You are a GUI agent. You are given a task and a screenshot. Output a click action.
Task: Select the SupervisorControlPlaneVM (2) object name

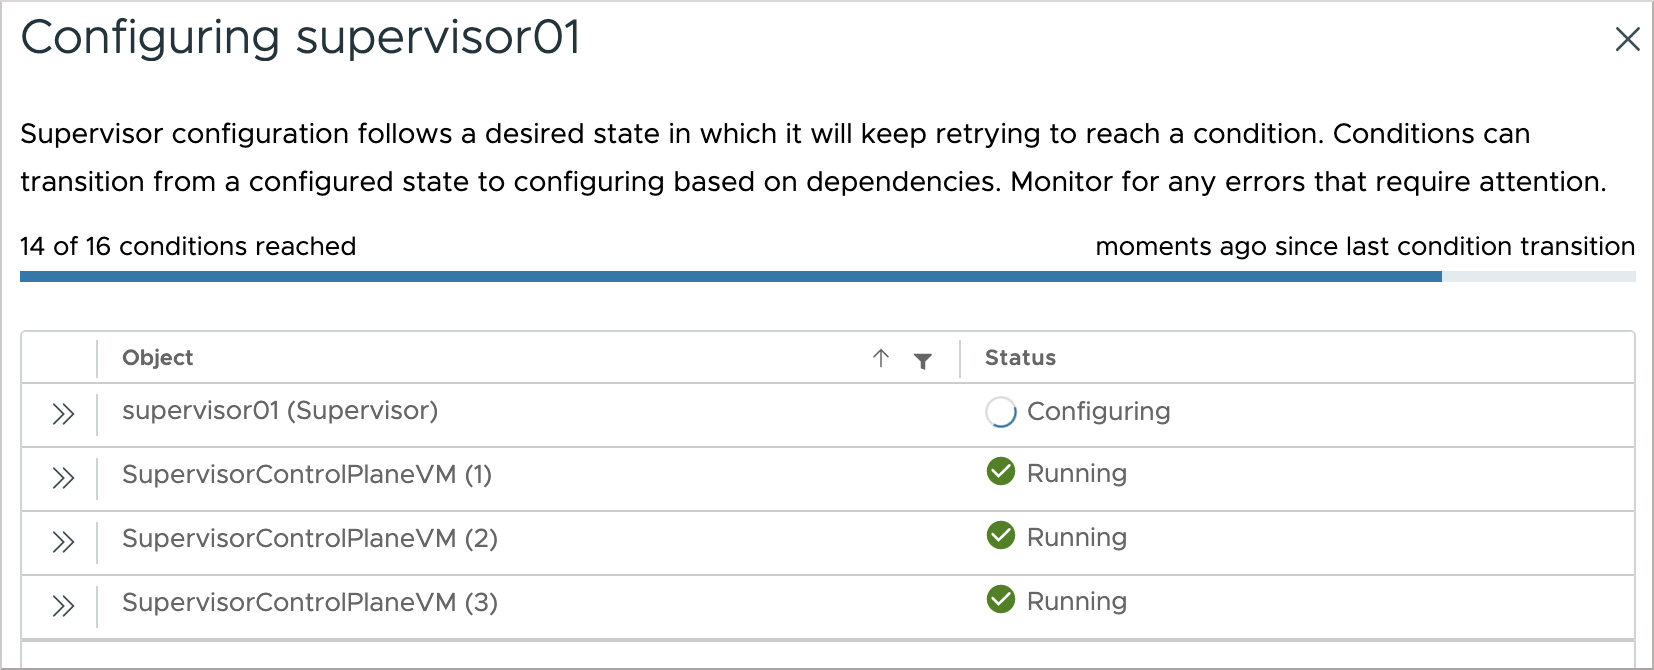click(310, 539)
